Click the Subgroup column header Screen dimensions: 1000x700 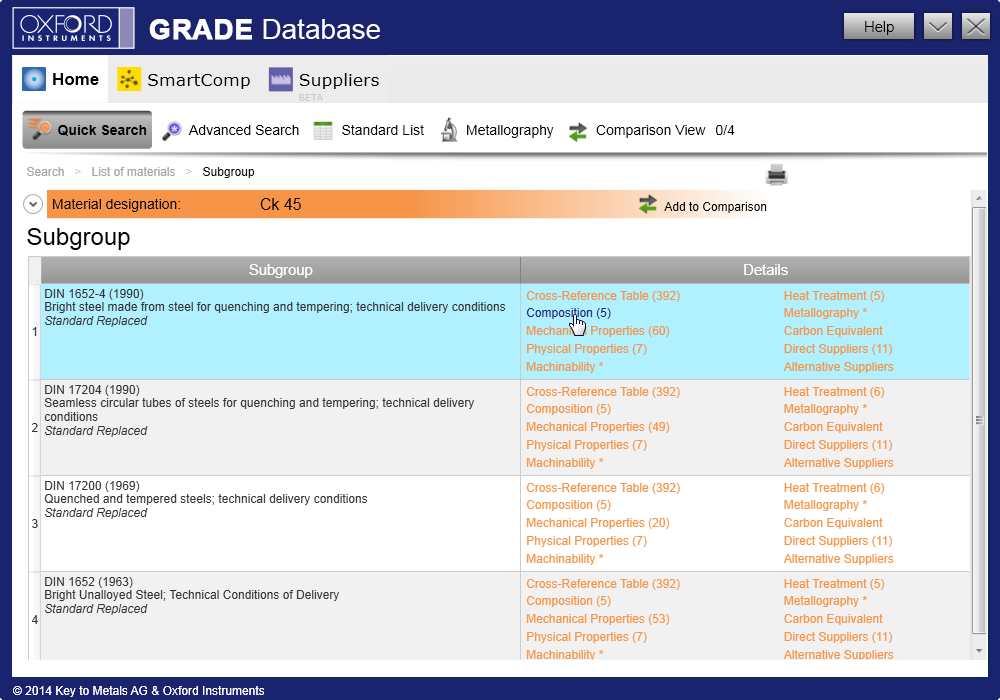coord(281,270)
